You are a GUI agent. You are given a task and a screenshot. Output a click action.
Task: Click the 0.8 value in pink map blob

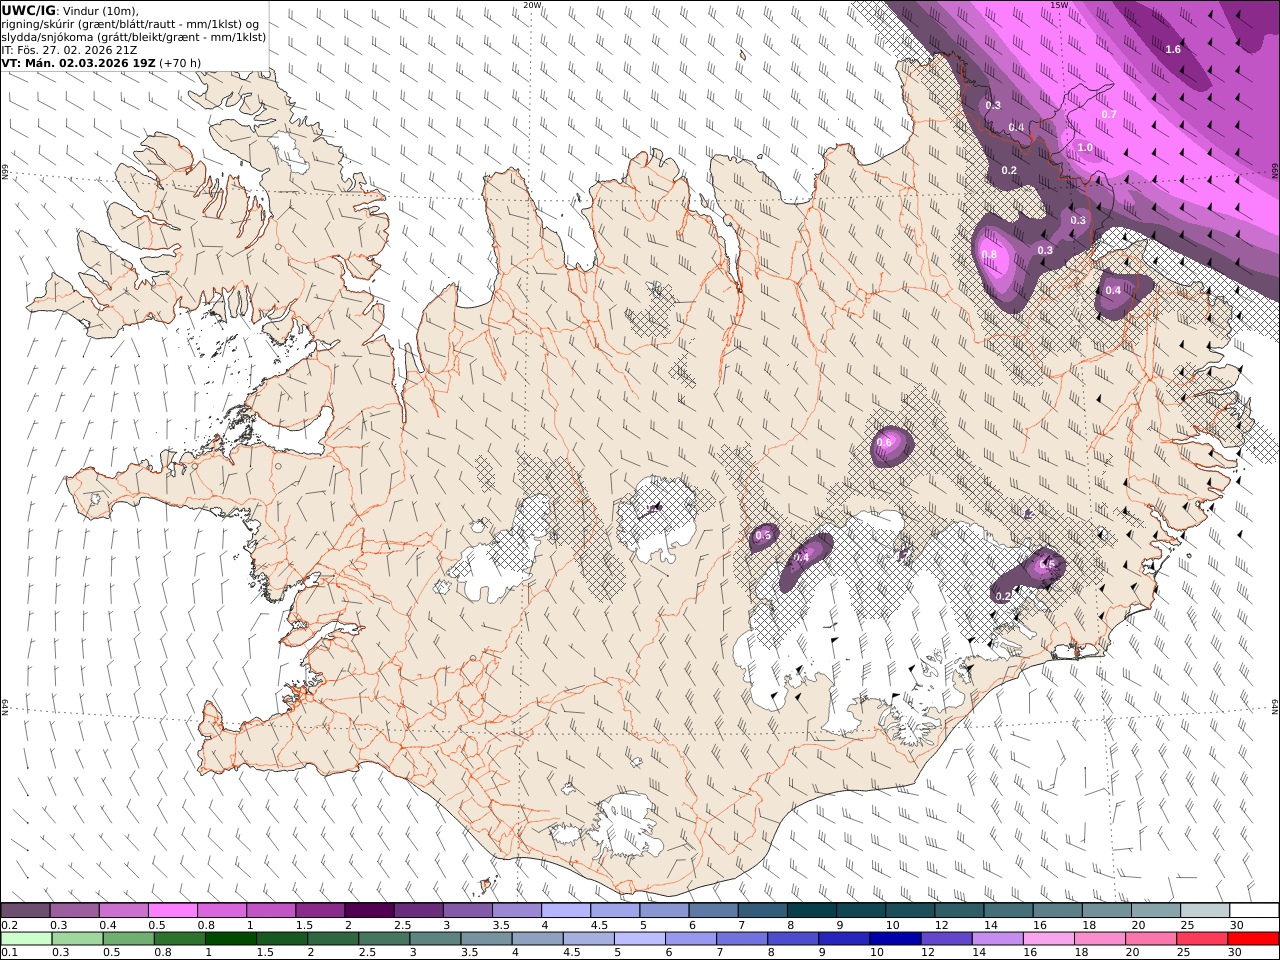point(989,255)
